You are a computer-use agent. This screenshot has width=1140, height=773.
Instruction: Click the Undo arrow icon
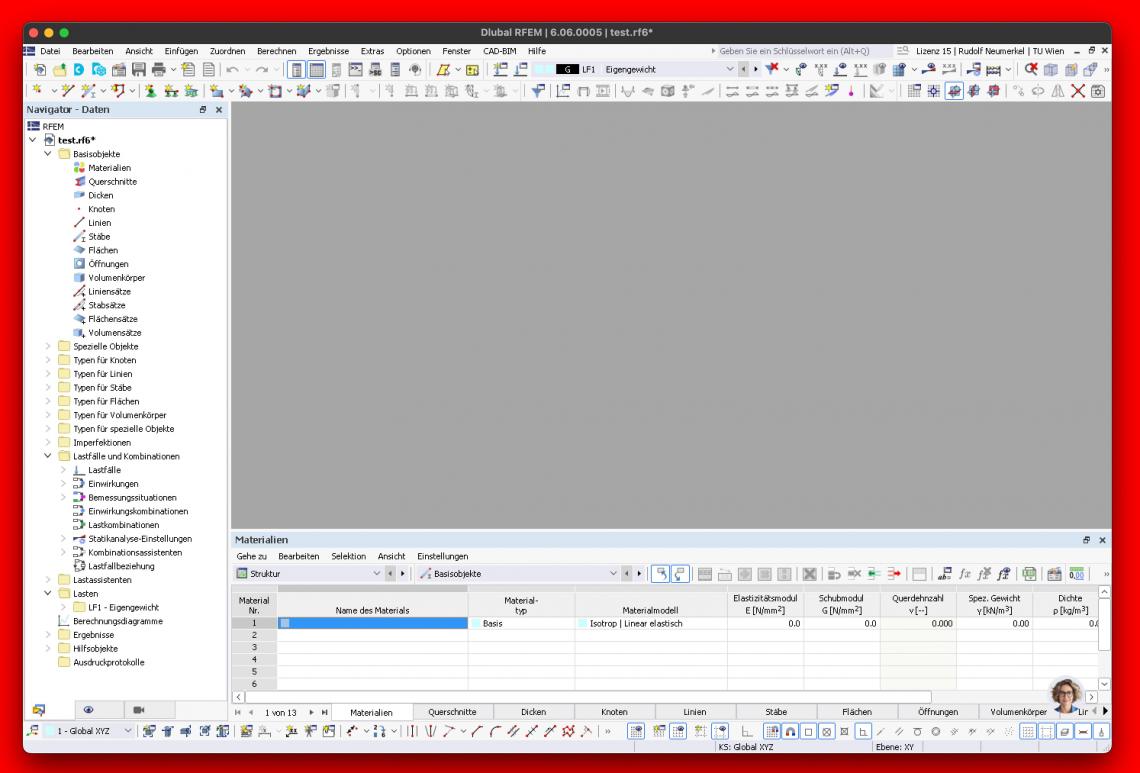coord(233,70)
